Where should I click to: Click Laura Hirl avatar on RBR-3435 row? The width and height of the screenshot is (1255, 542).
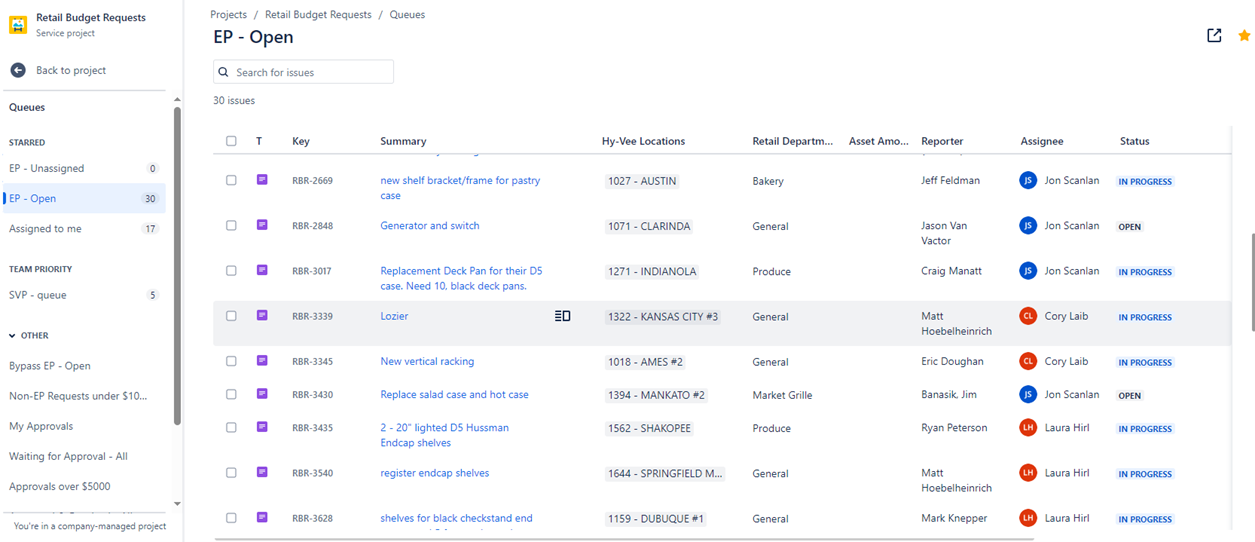tap(1028, 428)
